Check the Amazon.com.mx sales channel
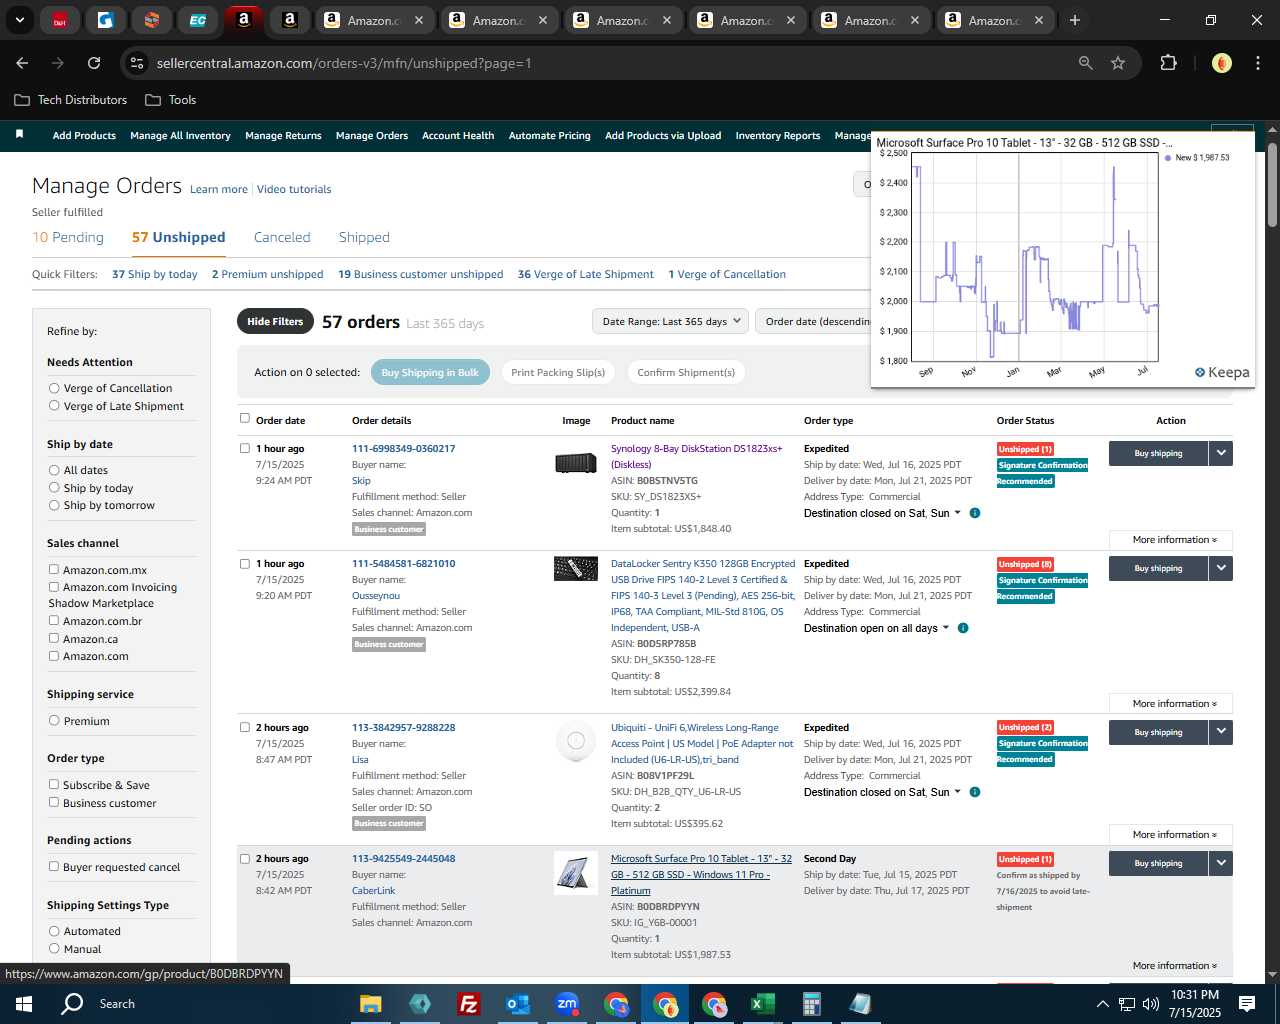 click(54, 569)
